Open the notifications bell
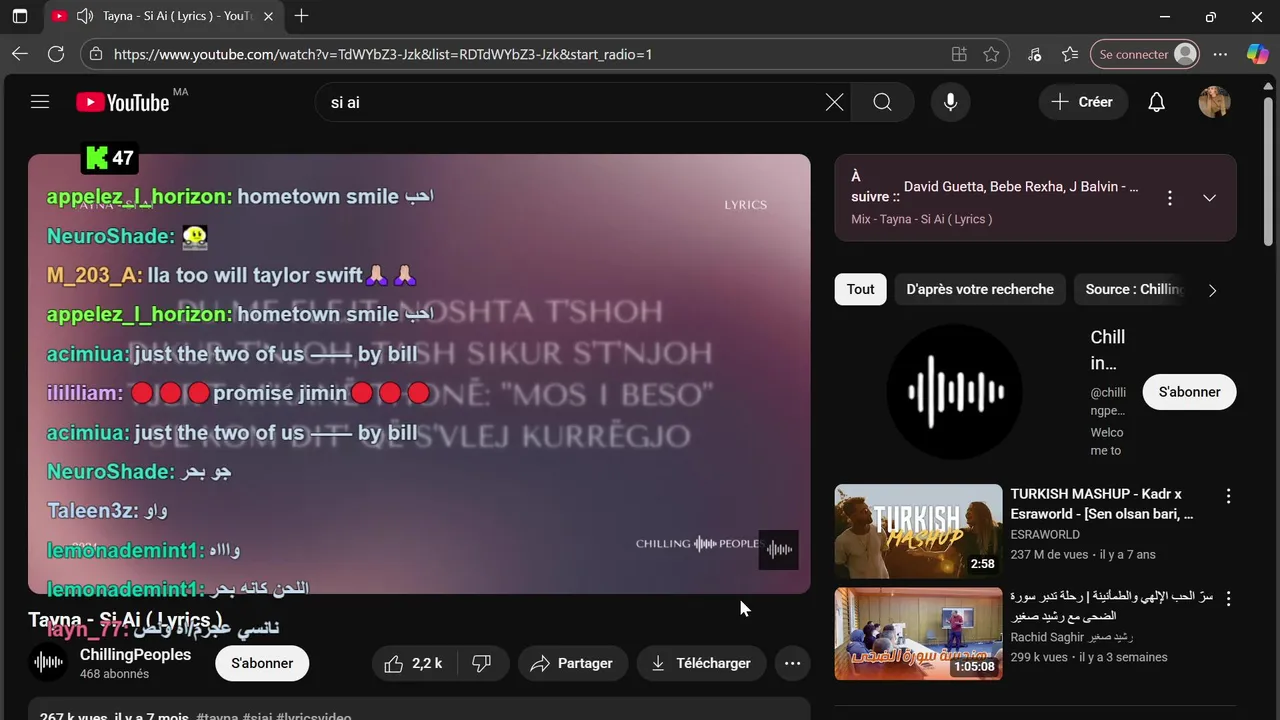 (1156, 102)
